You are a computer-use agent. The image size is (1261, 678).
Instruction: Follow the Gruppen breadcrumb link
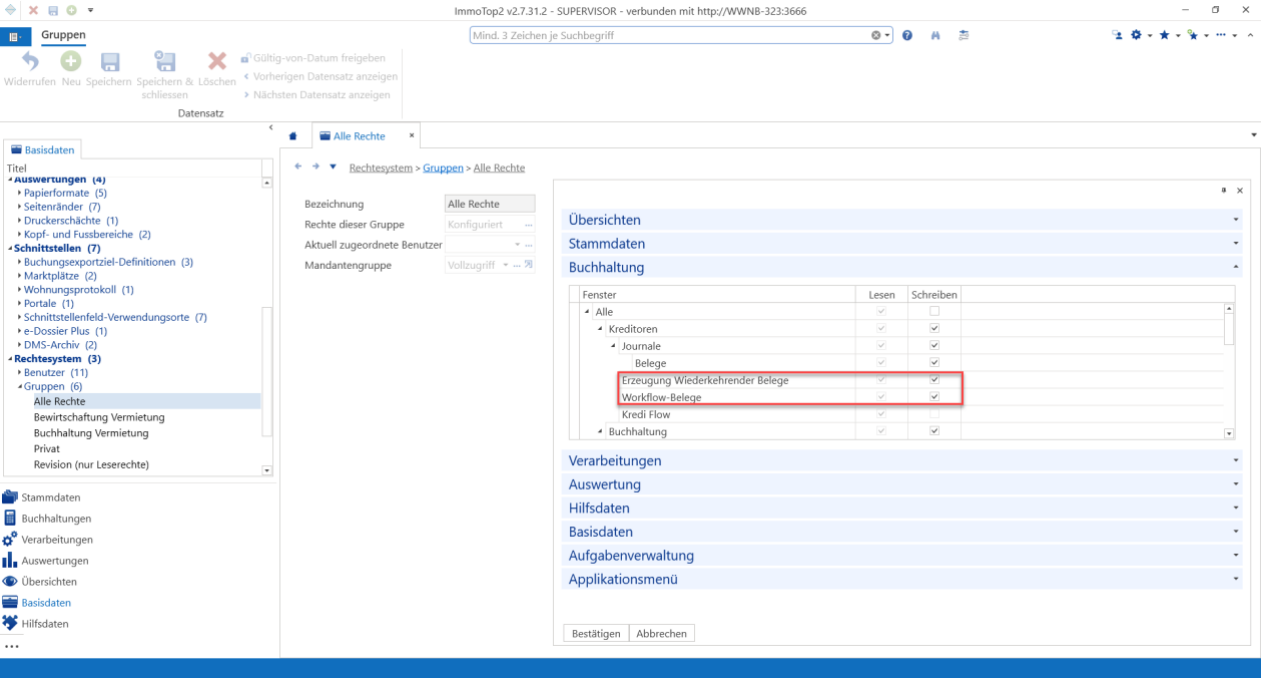pyautogui.click(x=442, y=168)
